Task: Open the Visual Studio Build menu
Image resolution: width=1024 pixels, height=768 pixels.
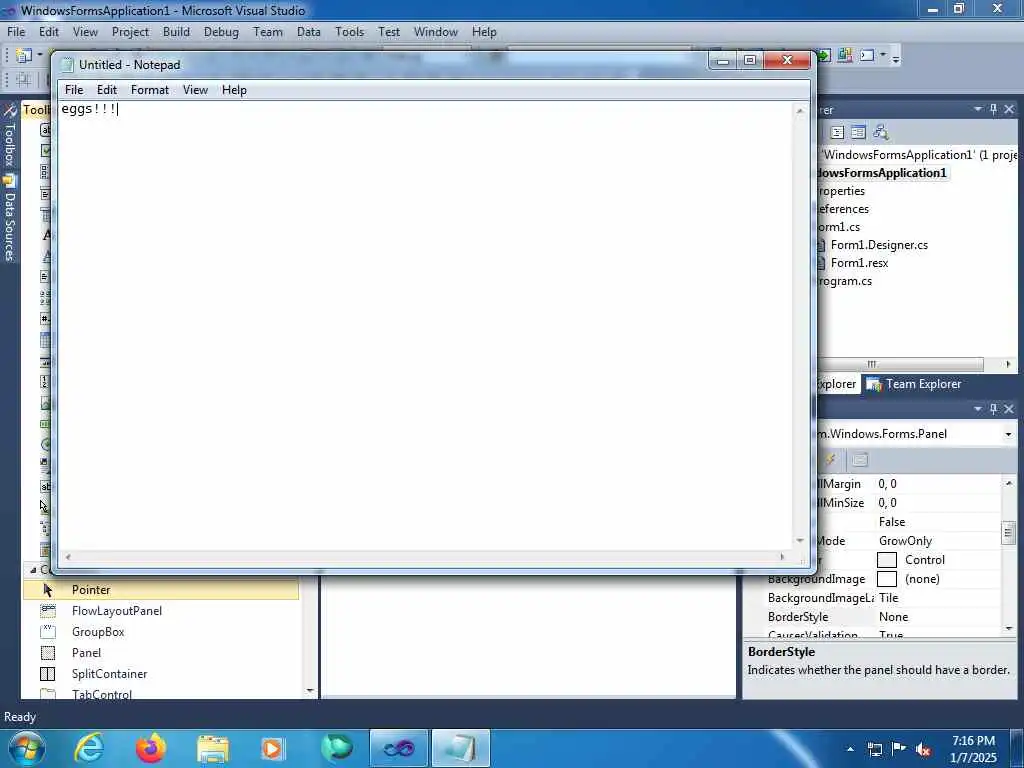Action: coord(176,32)
